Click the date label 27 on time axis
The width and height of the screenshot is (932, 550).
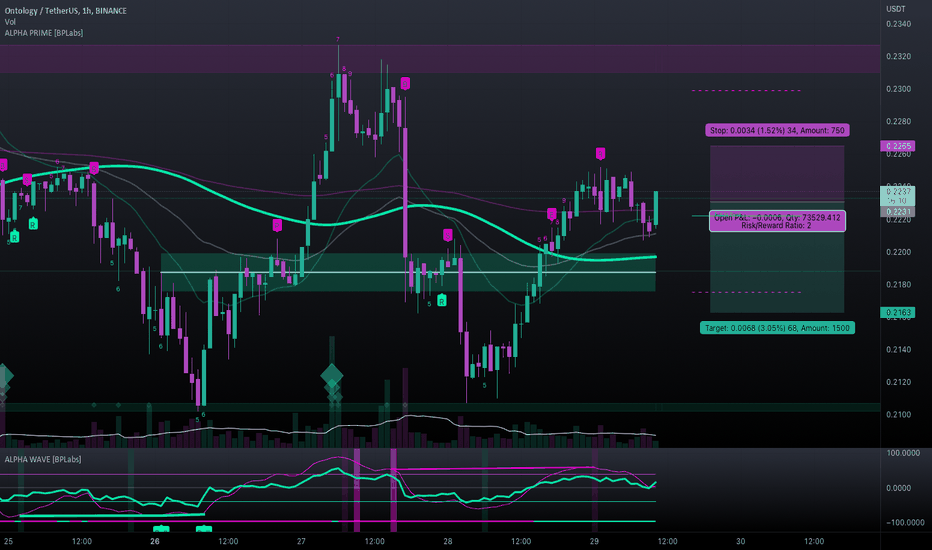301,541
